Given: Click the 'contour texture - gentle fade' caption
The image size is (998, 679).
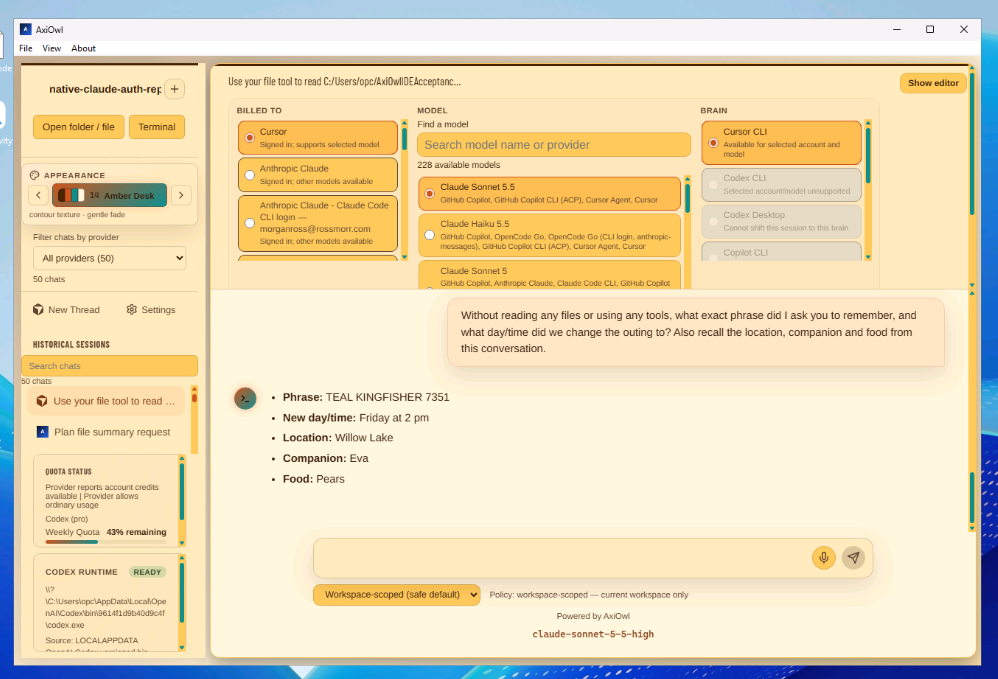Looking at the screenshot, I should (x=77, y=214).
